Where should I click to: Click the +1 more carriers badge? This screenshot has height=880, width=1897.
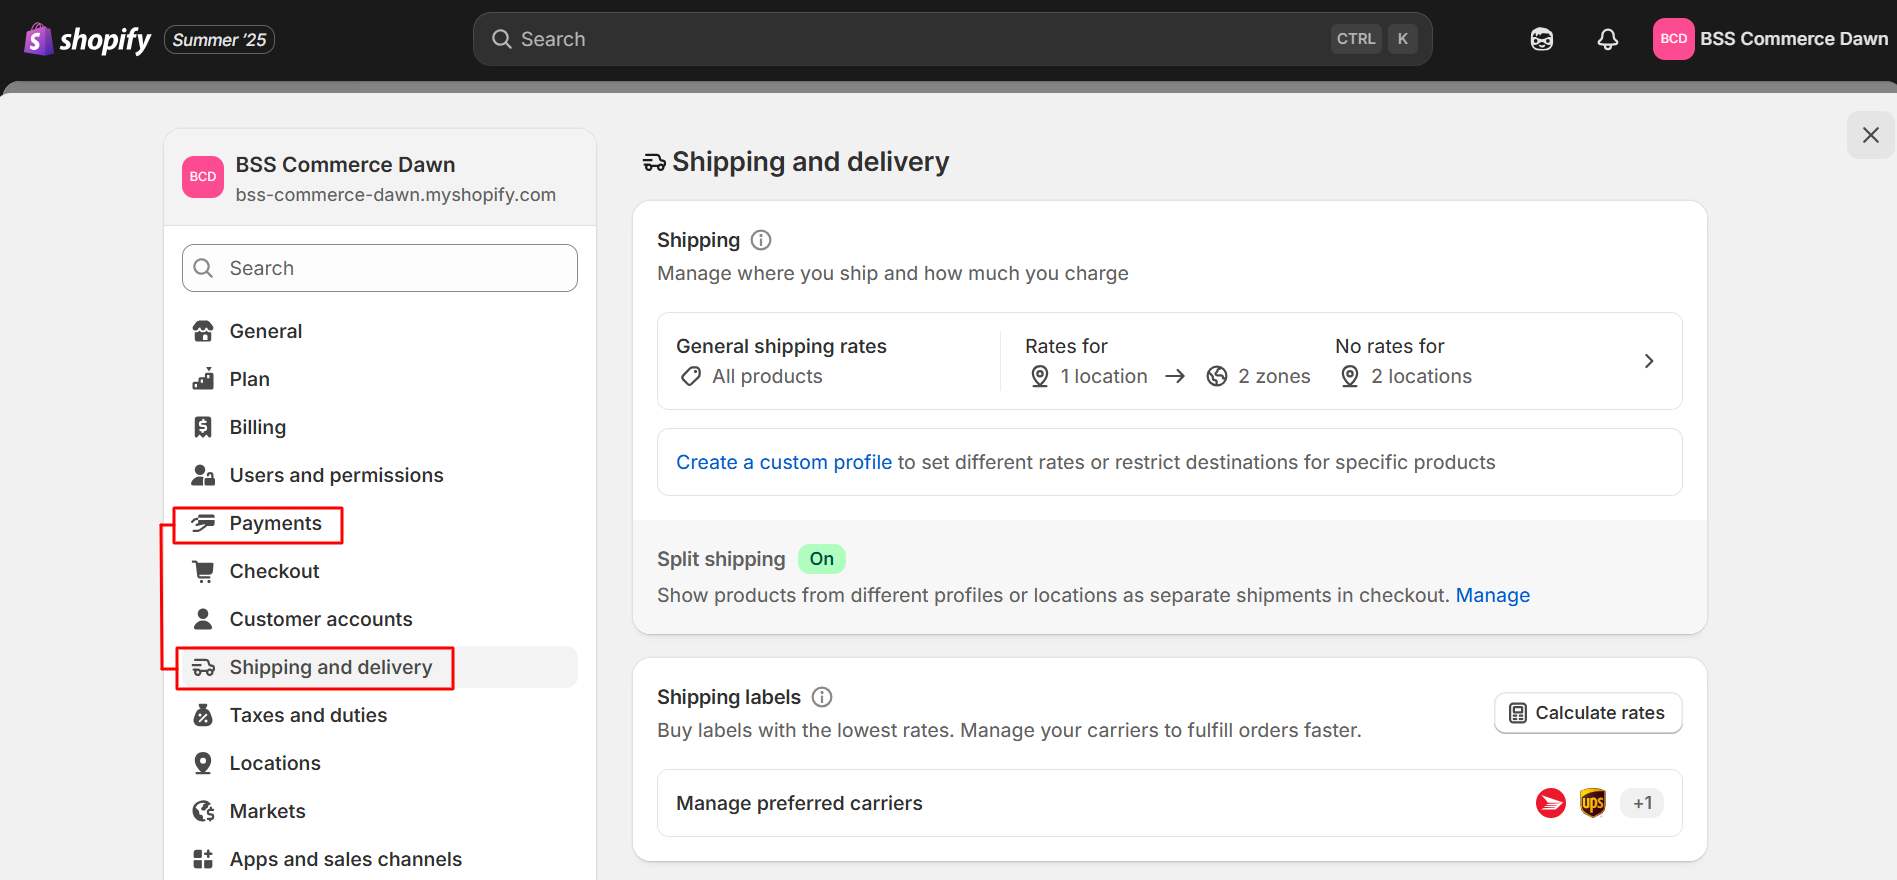point(1642,803)
